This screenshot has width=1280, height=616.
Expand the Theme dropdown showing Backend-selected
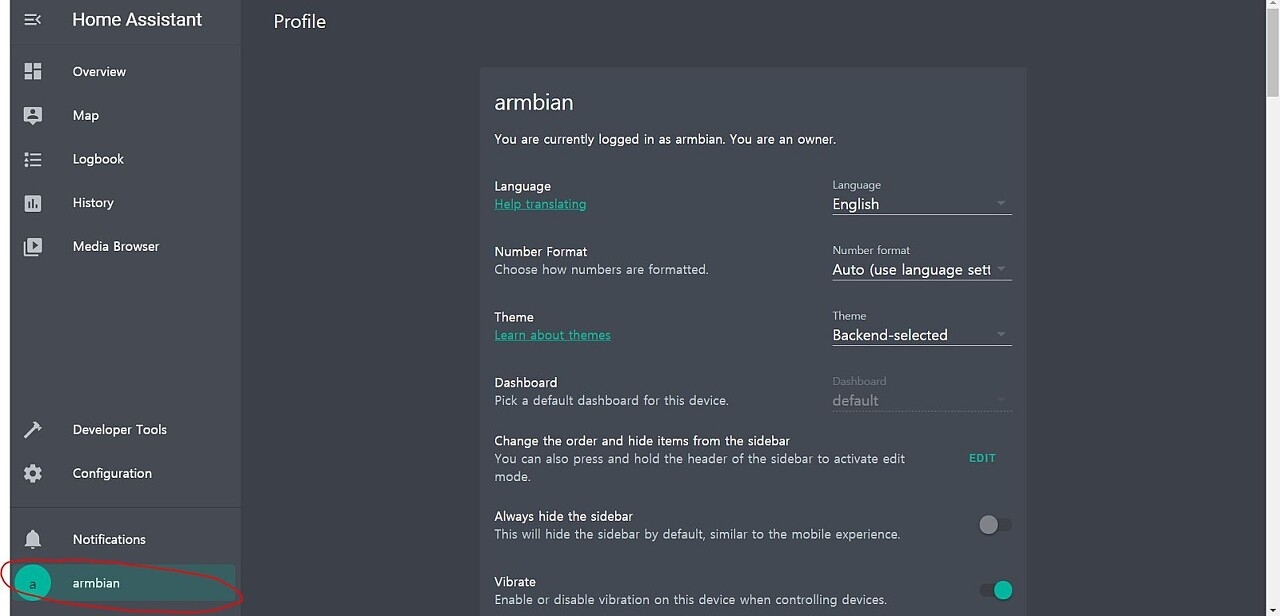tap(922, 328)
